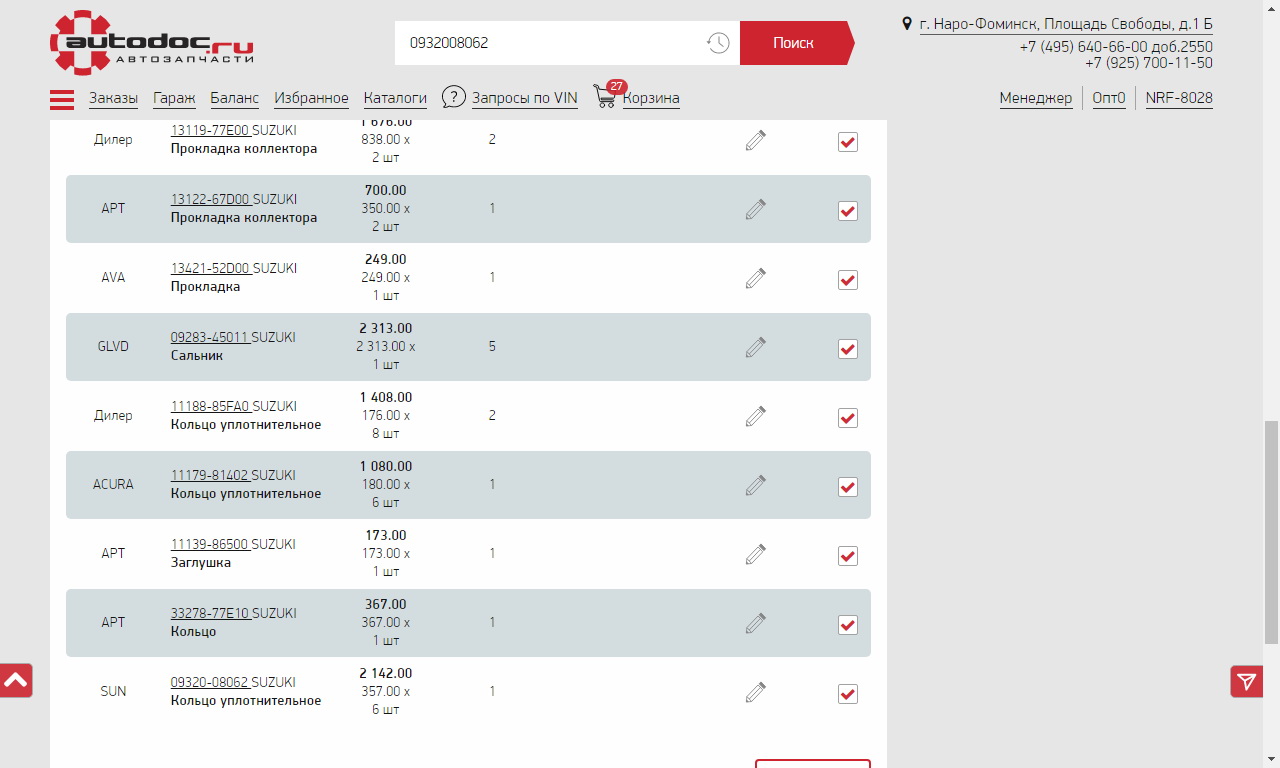The width and height of the screenshot is (1280, 768).
Task: Open part link 11188-85FA0
Action: tap(210, 407)
